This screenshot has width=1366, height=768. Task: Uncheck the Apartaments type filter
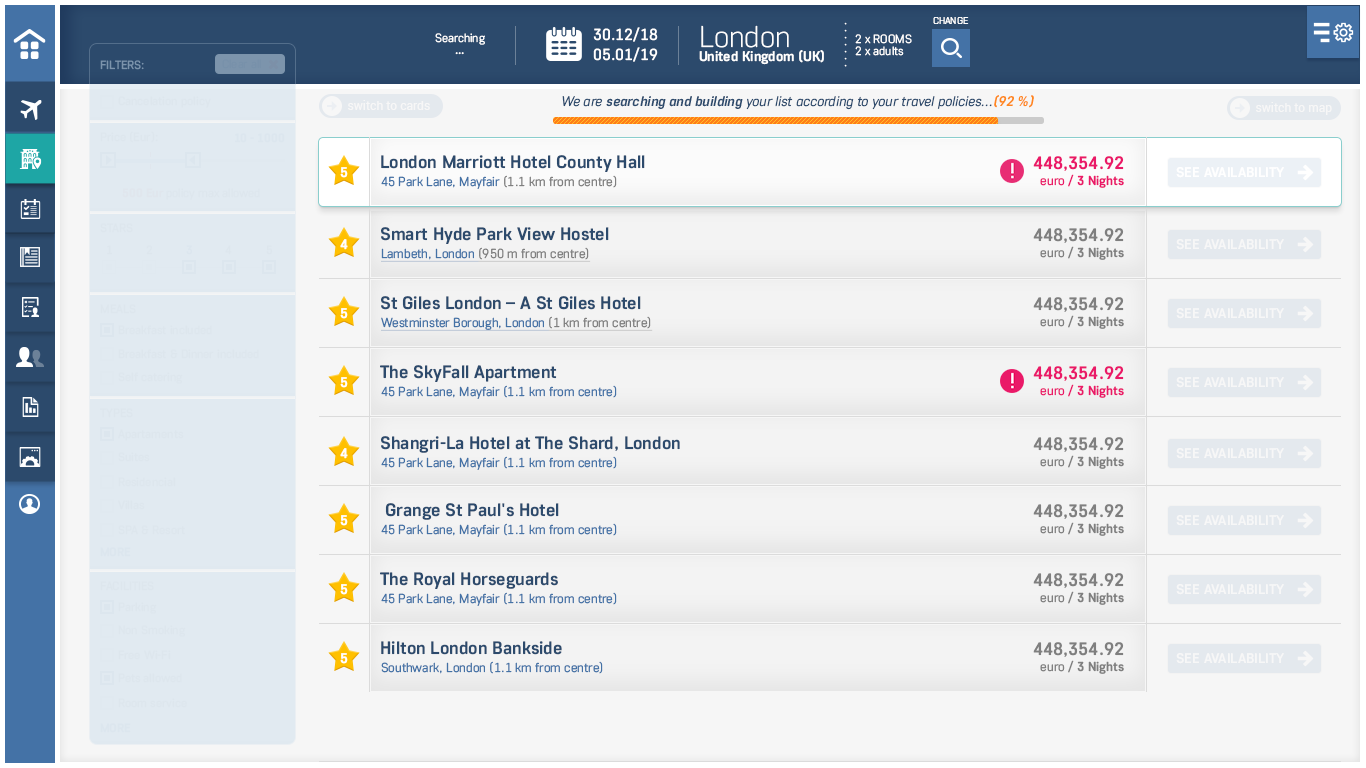[107, 434]
